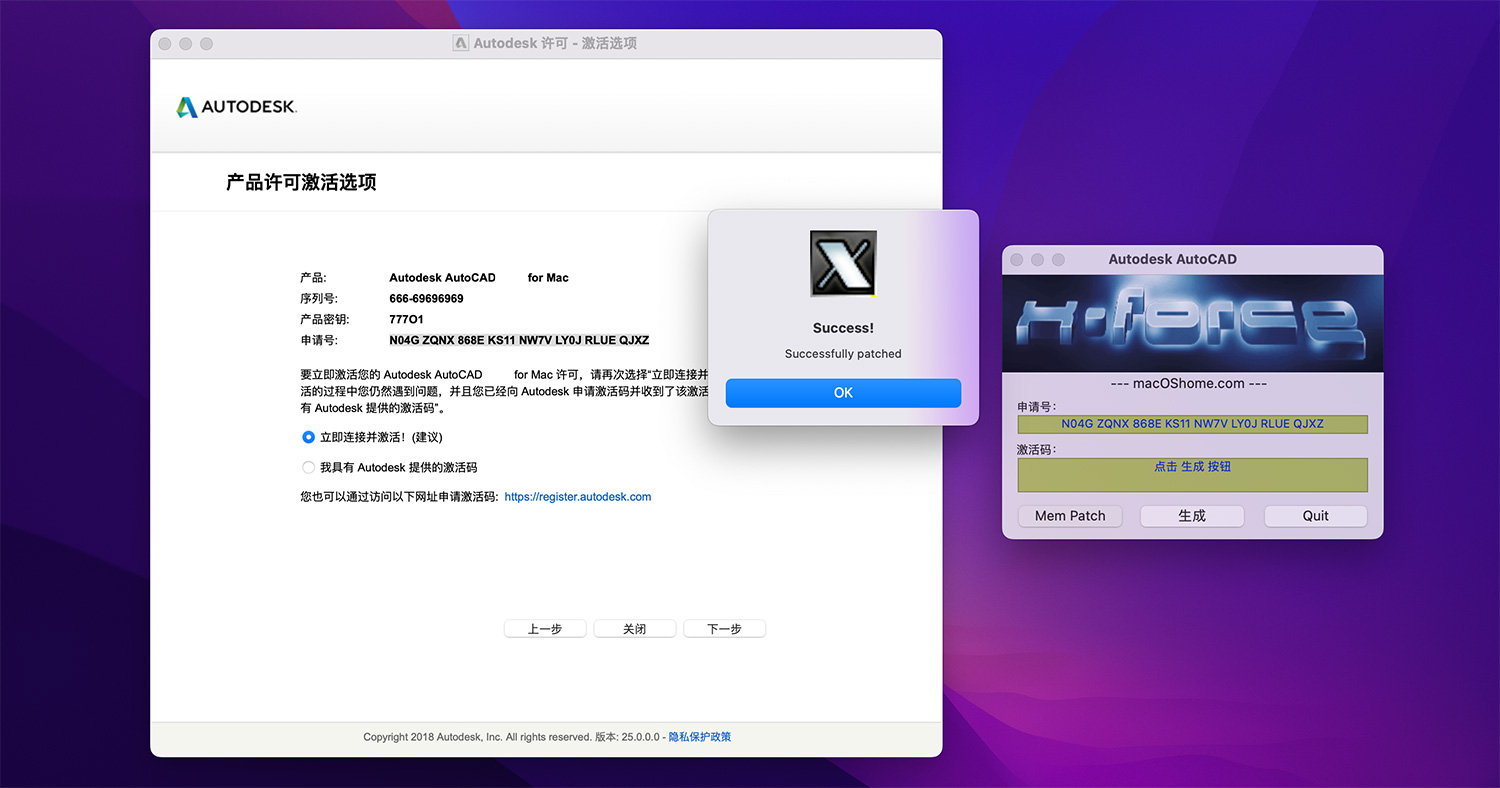Click the 关闭 close button
The height and width of the screenshot is (788, 1500).
[634, 629]
